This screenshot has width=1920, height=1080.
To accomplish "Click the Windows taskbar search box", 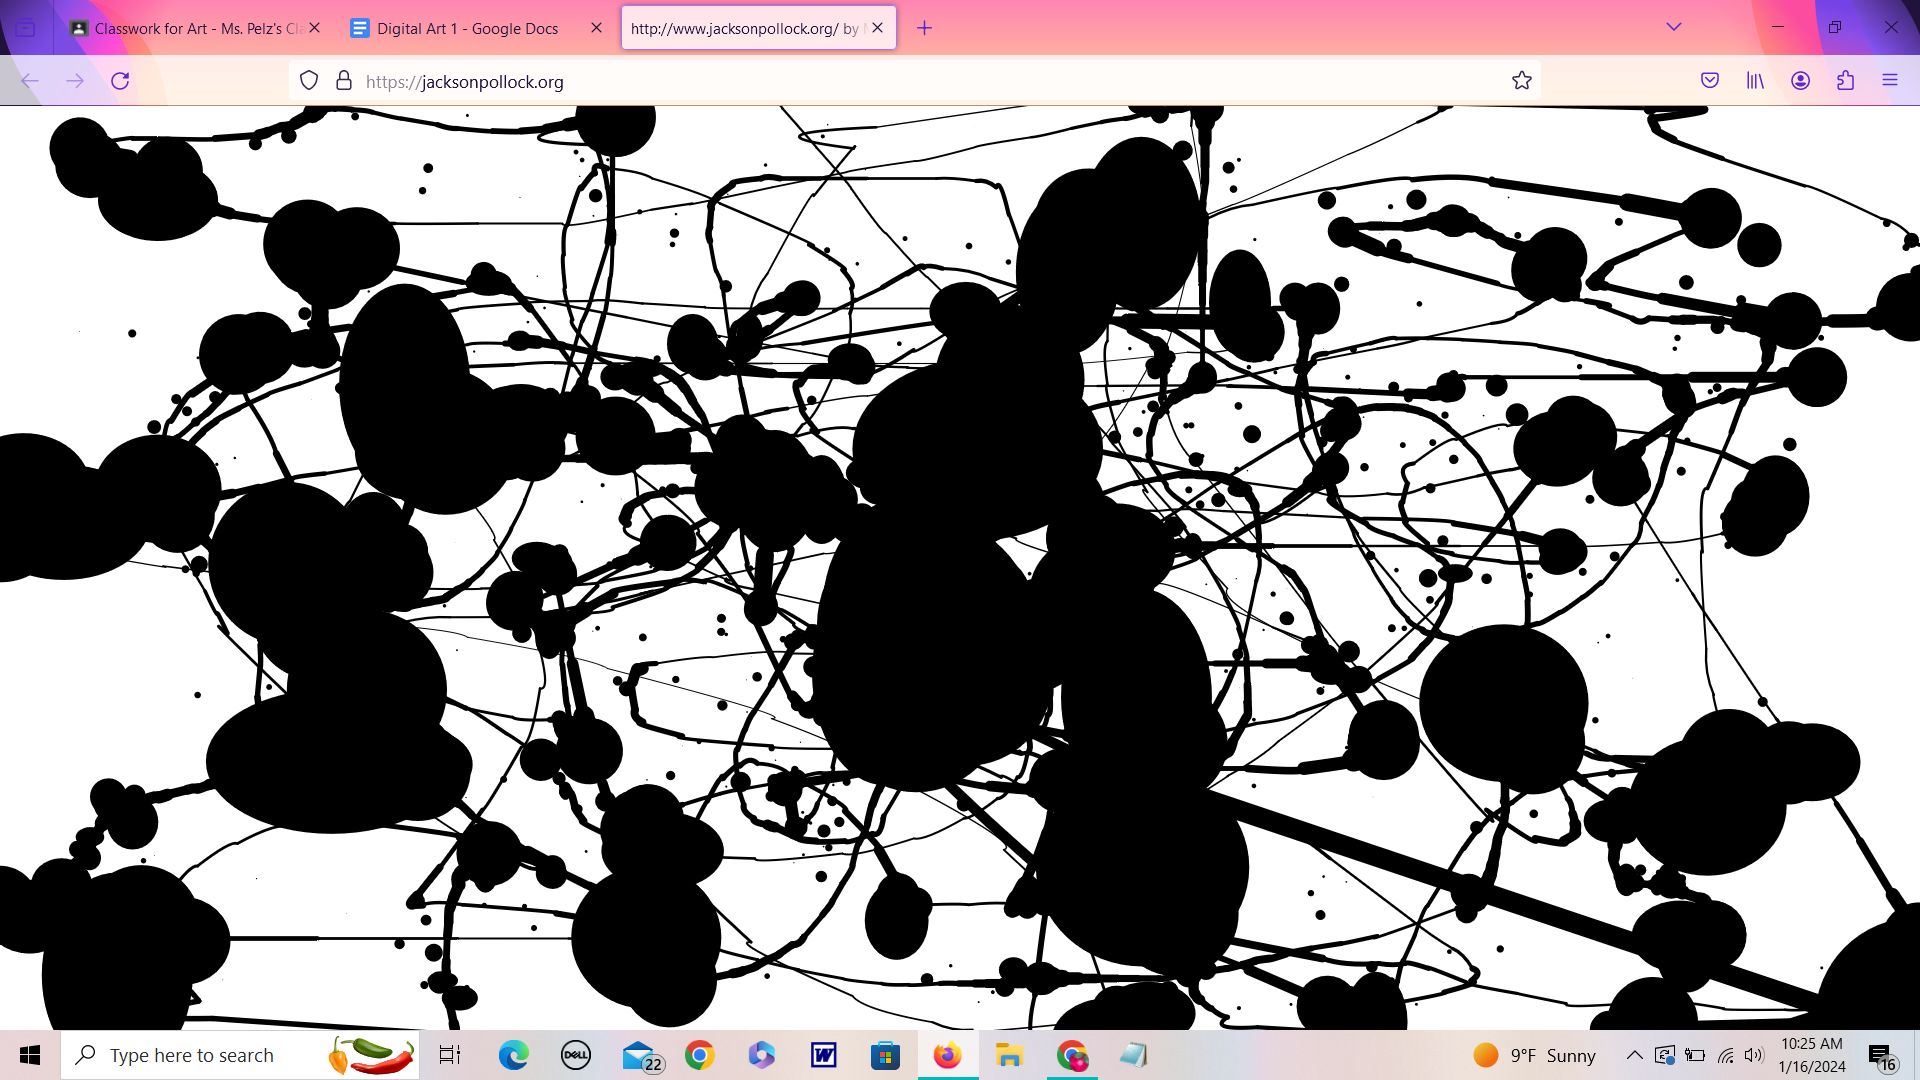I will [200, 1055].
